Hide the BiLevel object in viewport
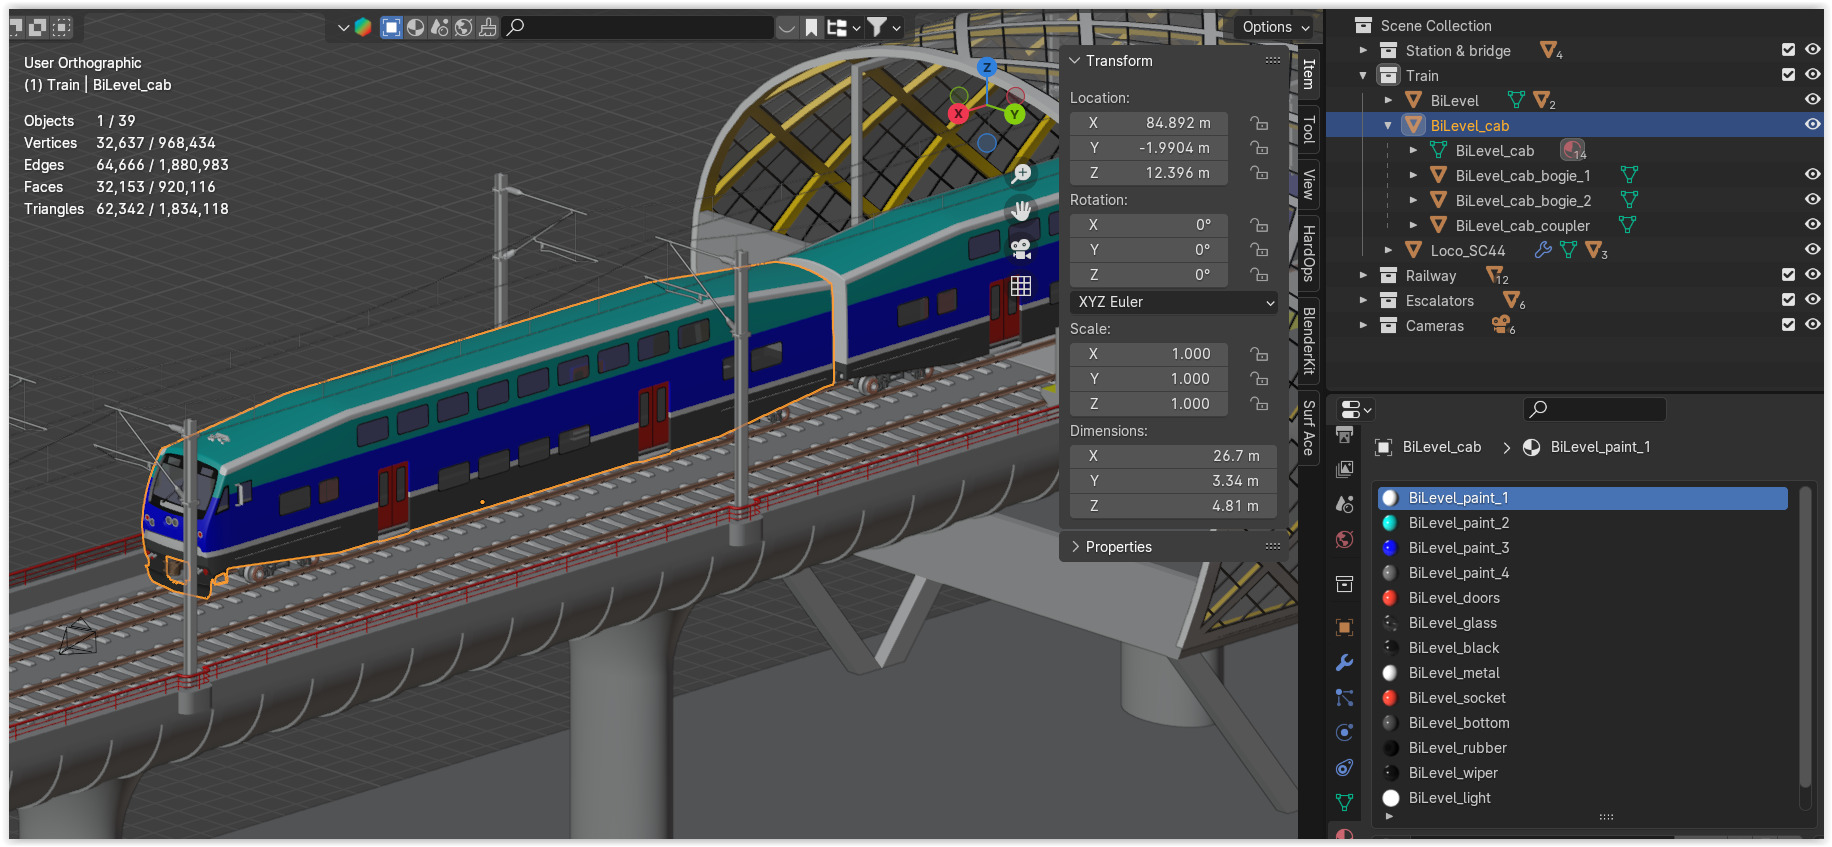 pyautogui.click(x=1812, y=100)
